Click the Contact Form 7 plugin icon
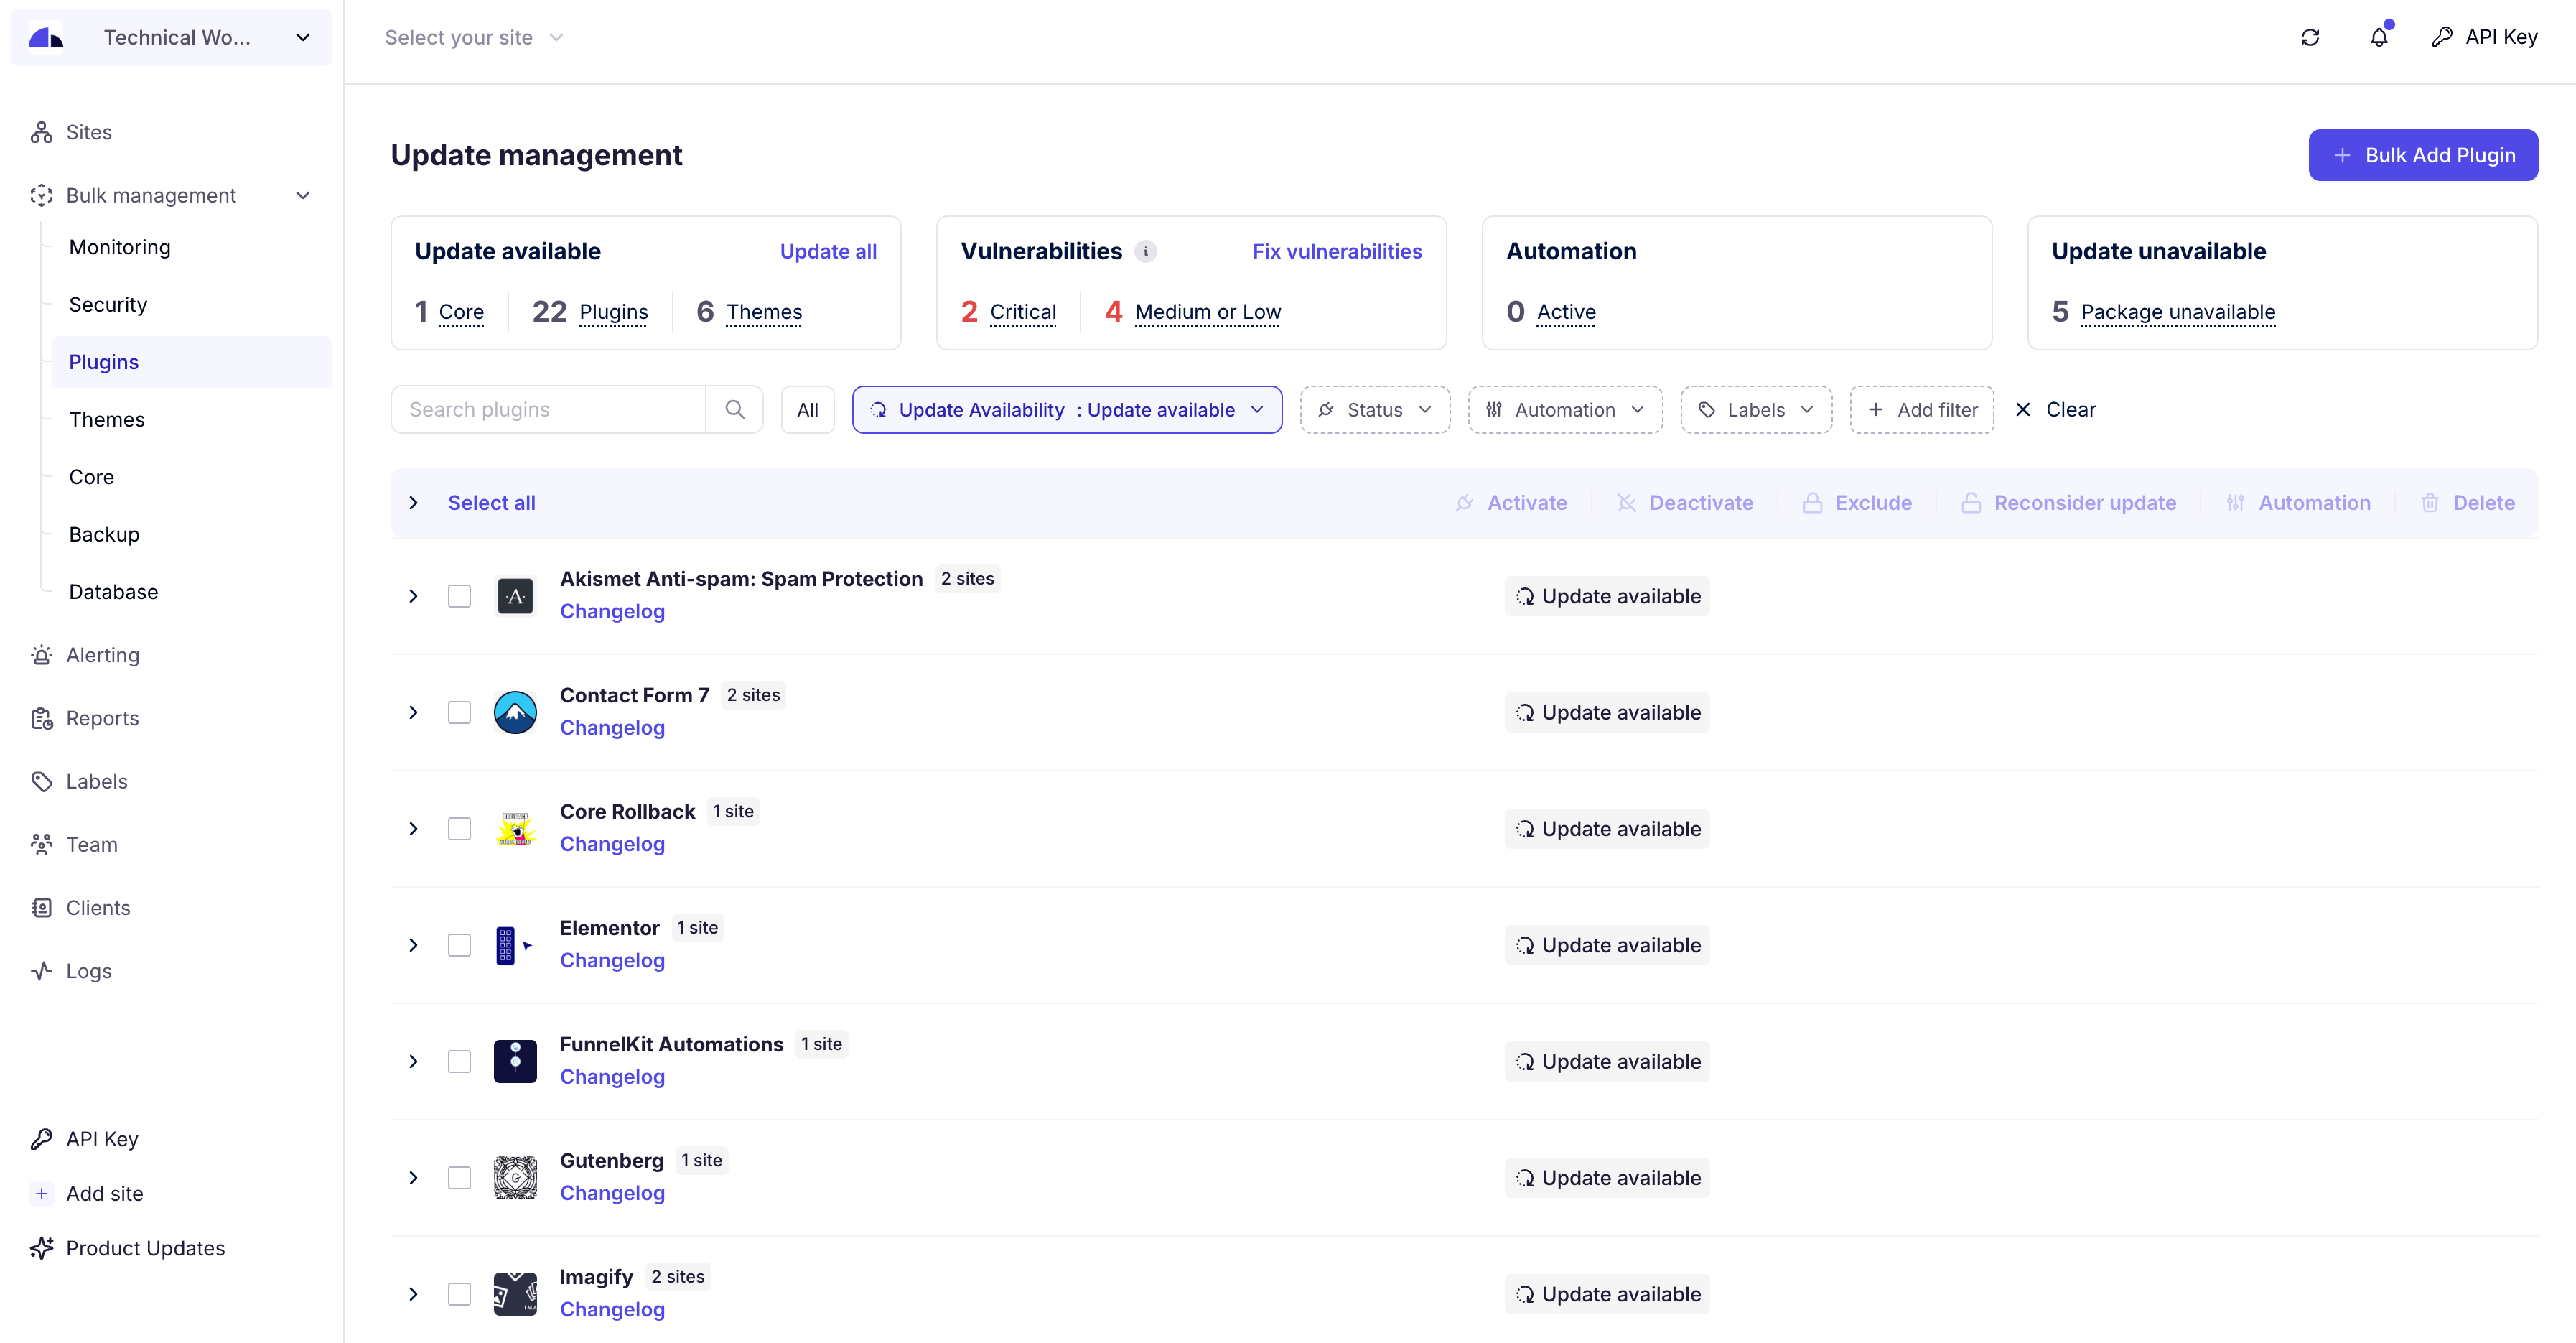The image size is (2576, 1343). [515, 712]
